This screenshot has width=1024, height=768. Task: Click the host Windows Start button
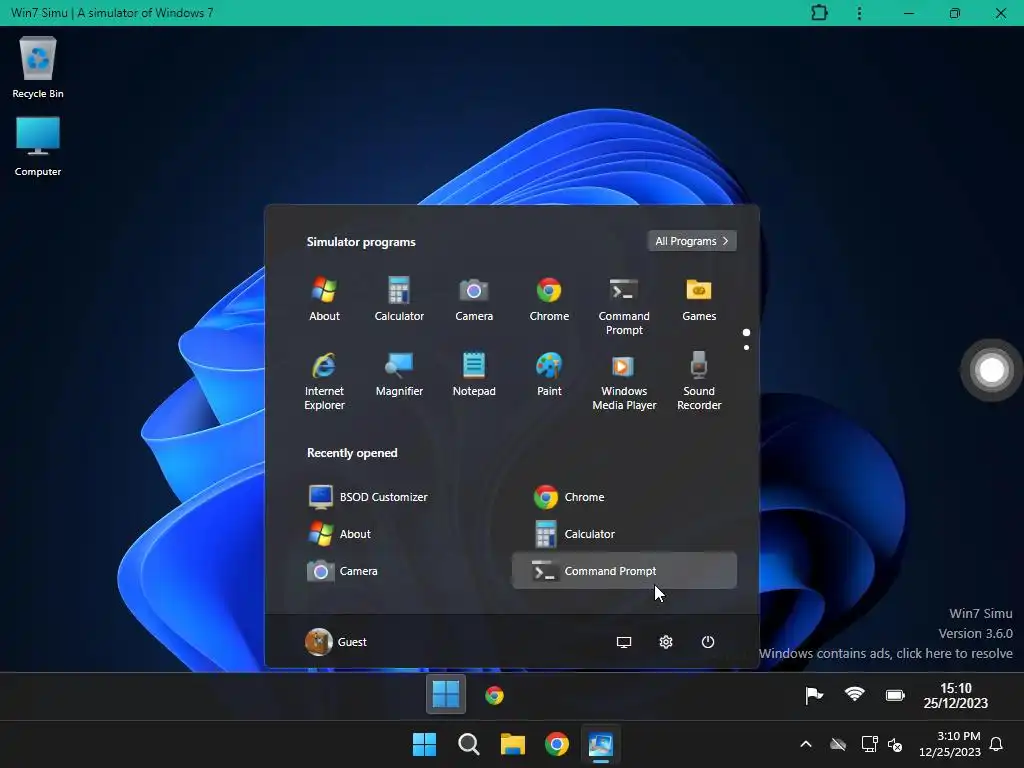point(424,744)
